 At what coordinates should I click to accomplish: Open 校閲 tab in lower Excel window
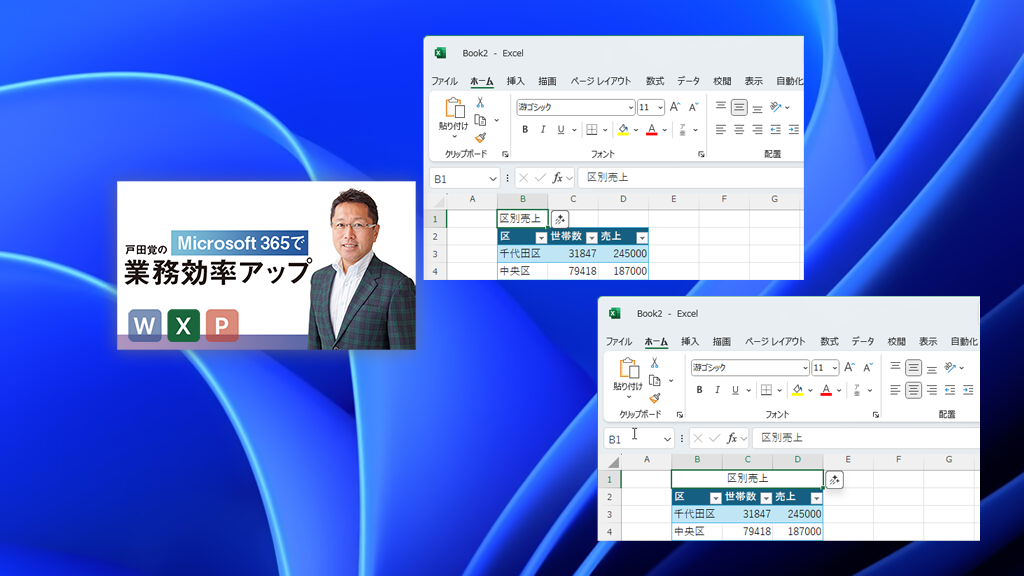(897, 342)
